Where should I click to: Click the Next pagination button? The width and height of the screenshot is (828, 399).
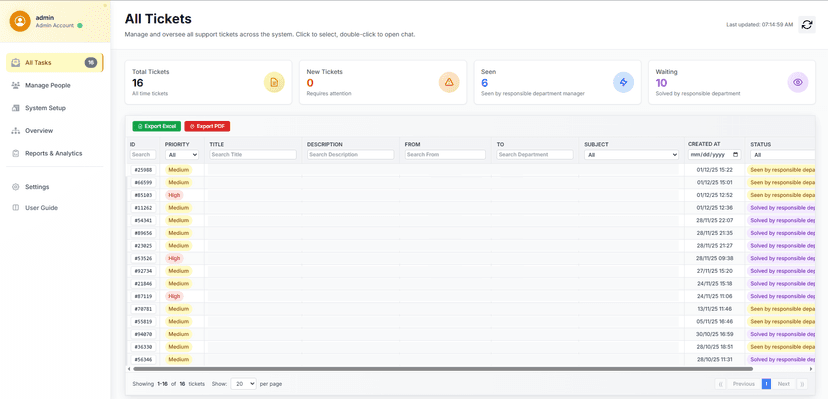(784, 384)
